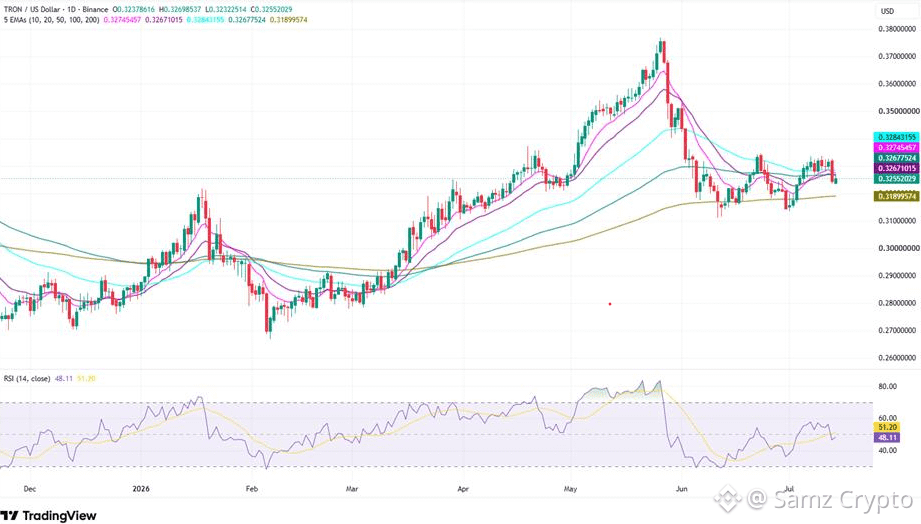The width and height of the screenshot is (921, 524).
Task: Click the 0.30000000 price axis label
Action: pyautogui.click(x=897, y=248)
